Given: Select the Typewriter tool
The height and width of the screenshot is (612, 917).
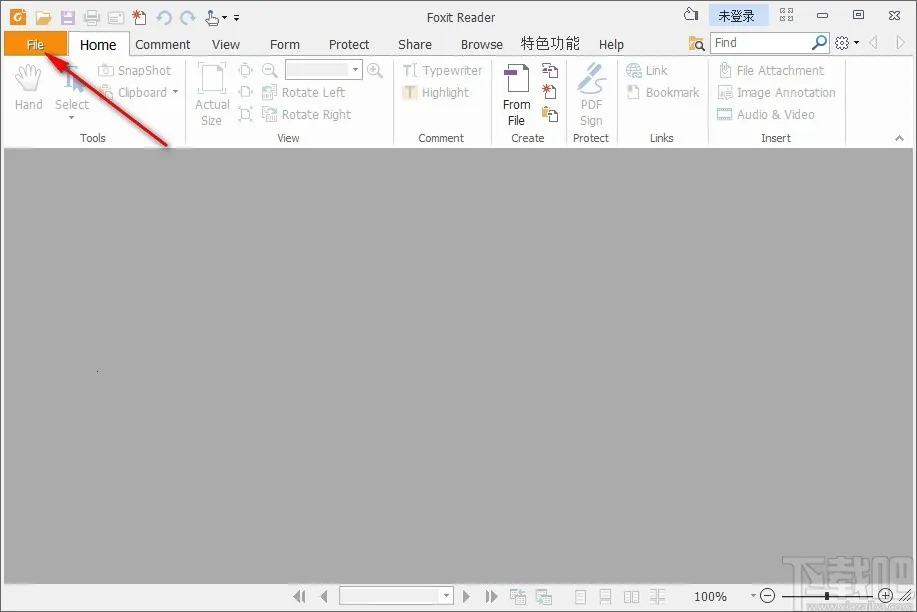Looking at the screenshot, I should 443,70.
